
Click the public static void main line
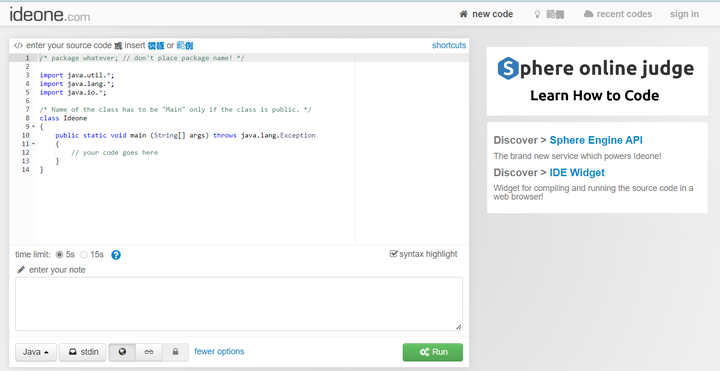click(186, 135)
